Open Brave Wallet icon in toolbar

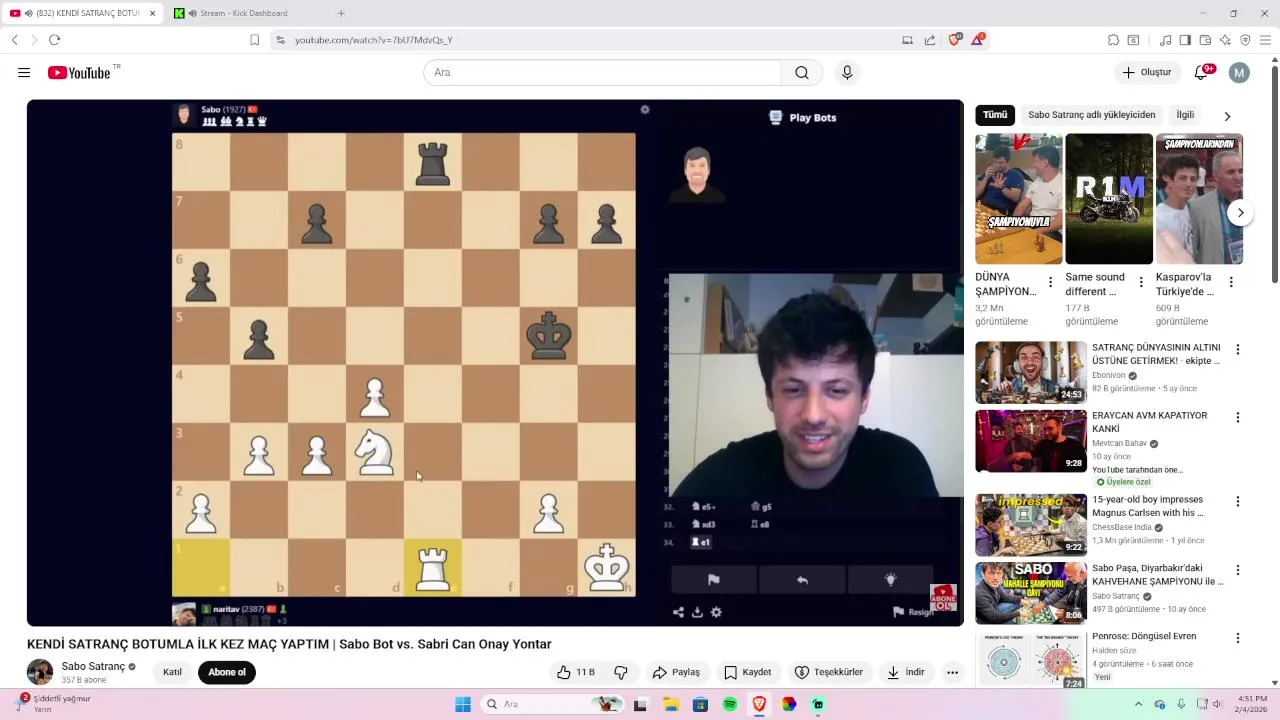pyautogui.click(x=1205, y=40)
